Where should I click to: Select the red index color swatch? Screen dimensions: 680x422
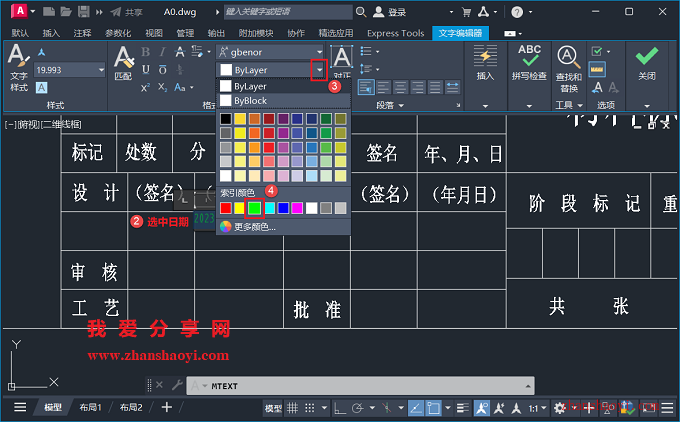226,208
